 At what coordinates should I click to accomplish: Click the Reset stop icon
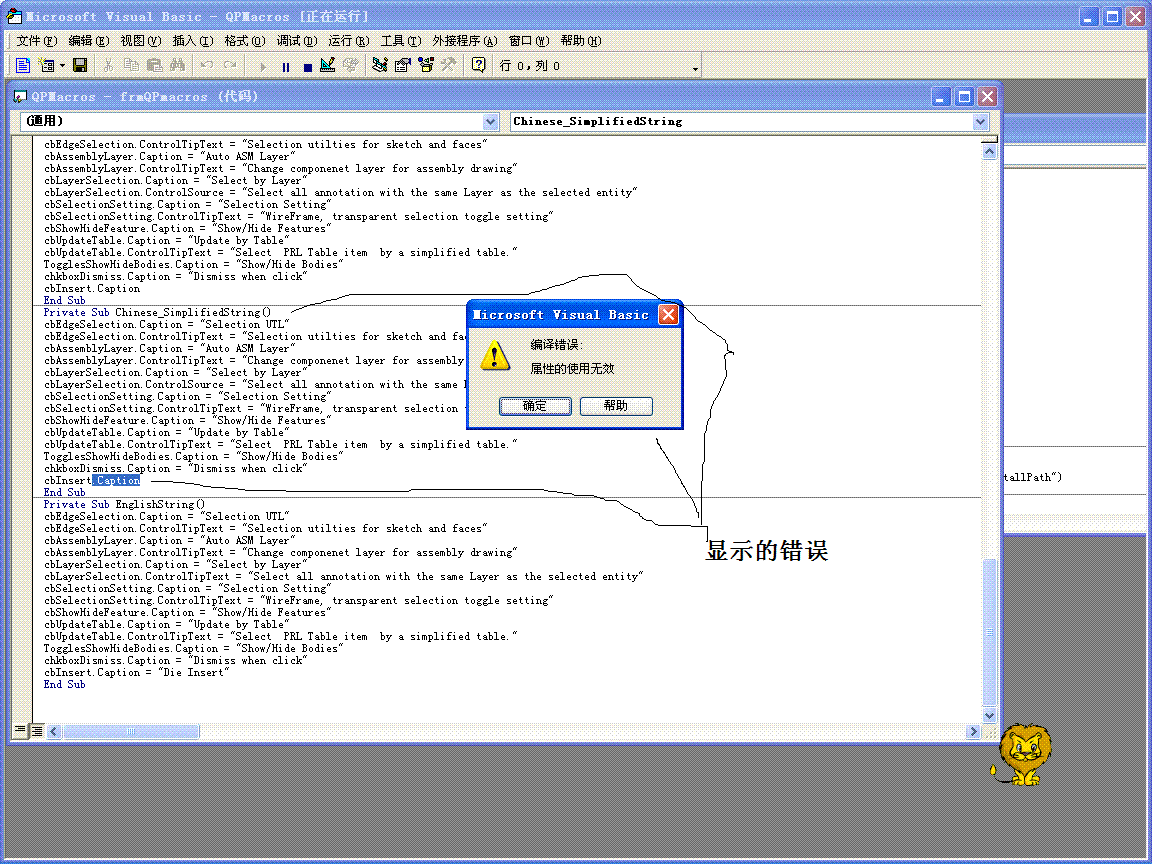[x=308, y=66]
